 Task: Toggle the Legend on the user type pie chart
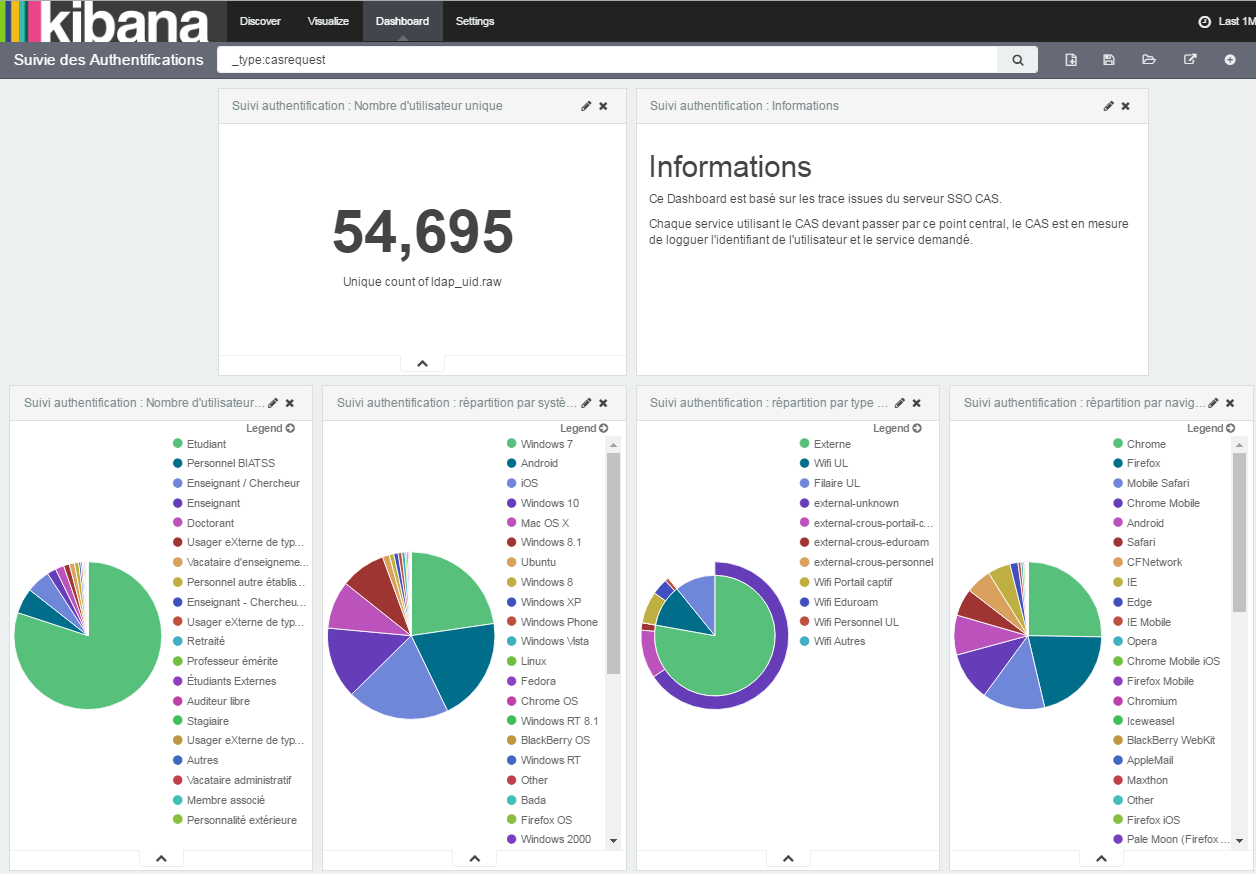(270, 428)
